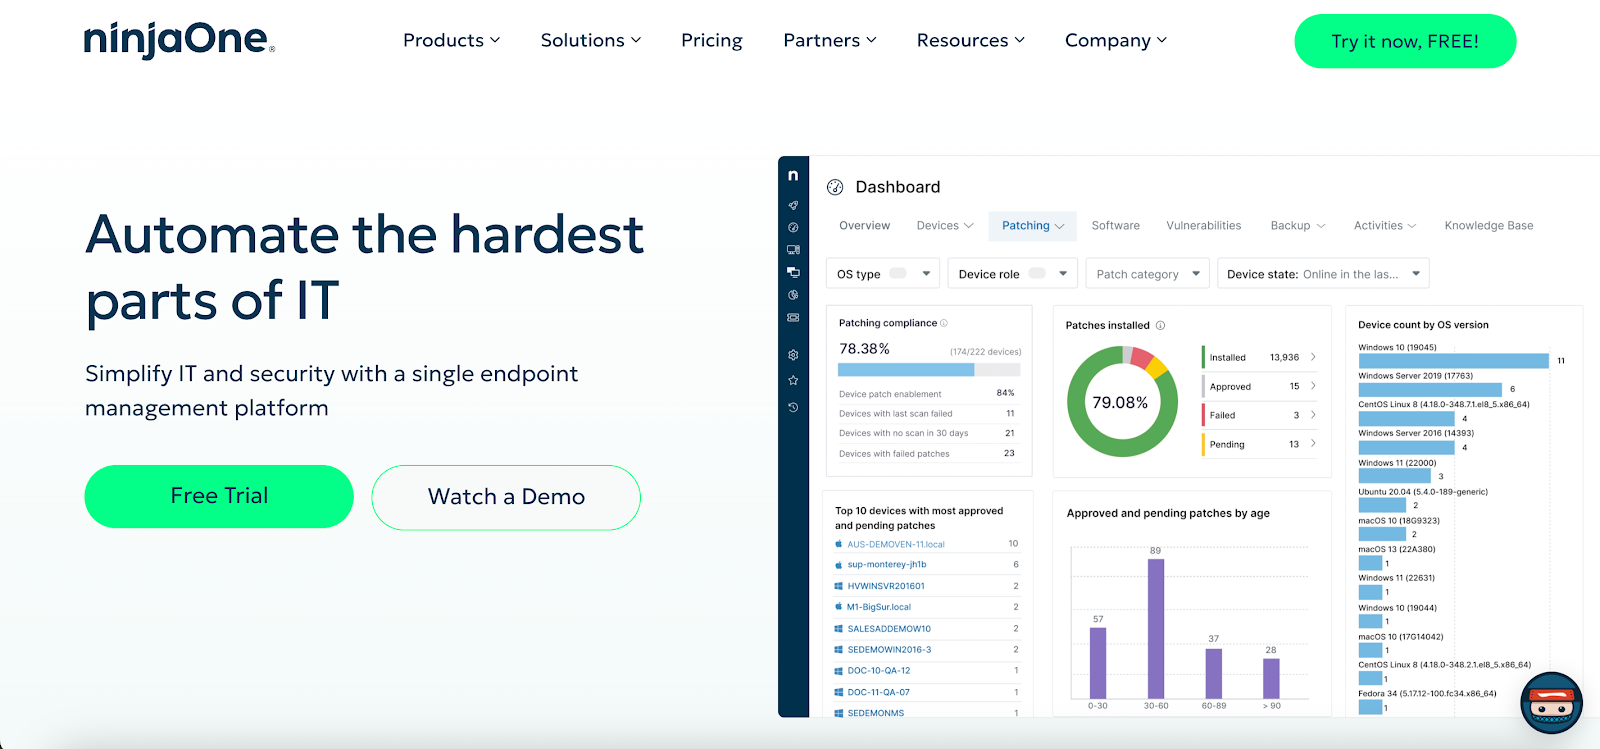Screen dimensions: 1600x749
Task: Click Apple icon next to AUS-DEMOVEN-11.local
Action: 839,544
